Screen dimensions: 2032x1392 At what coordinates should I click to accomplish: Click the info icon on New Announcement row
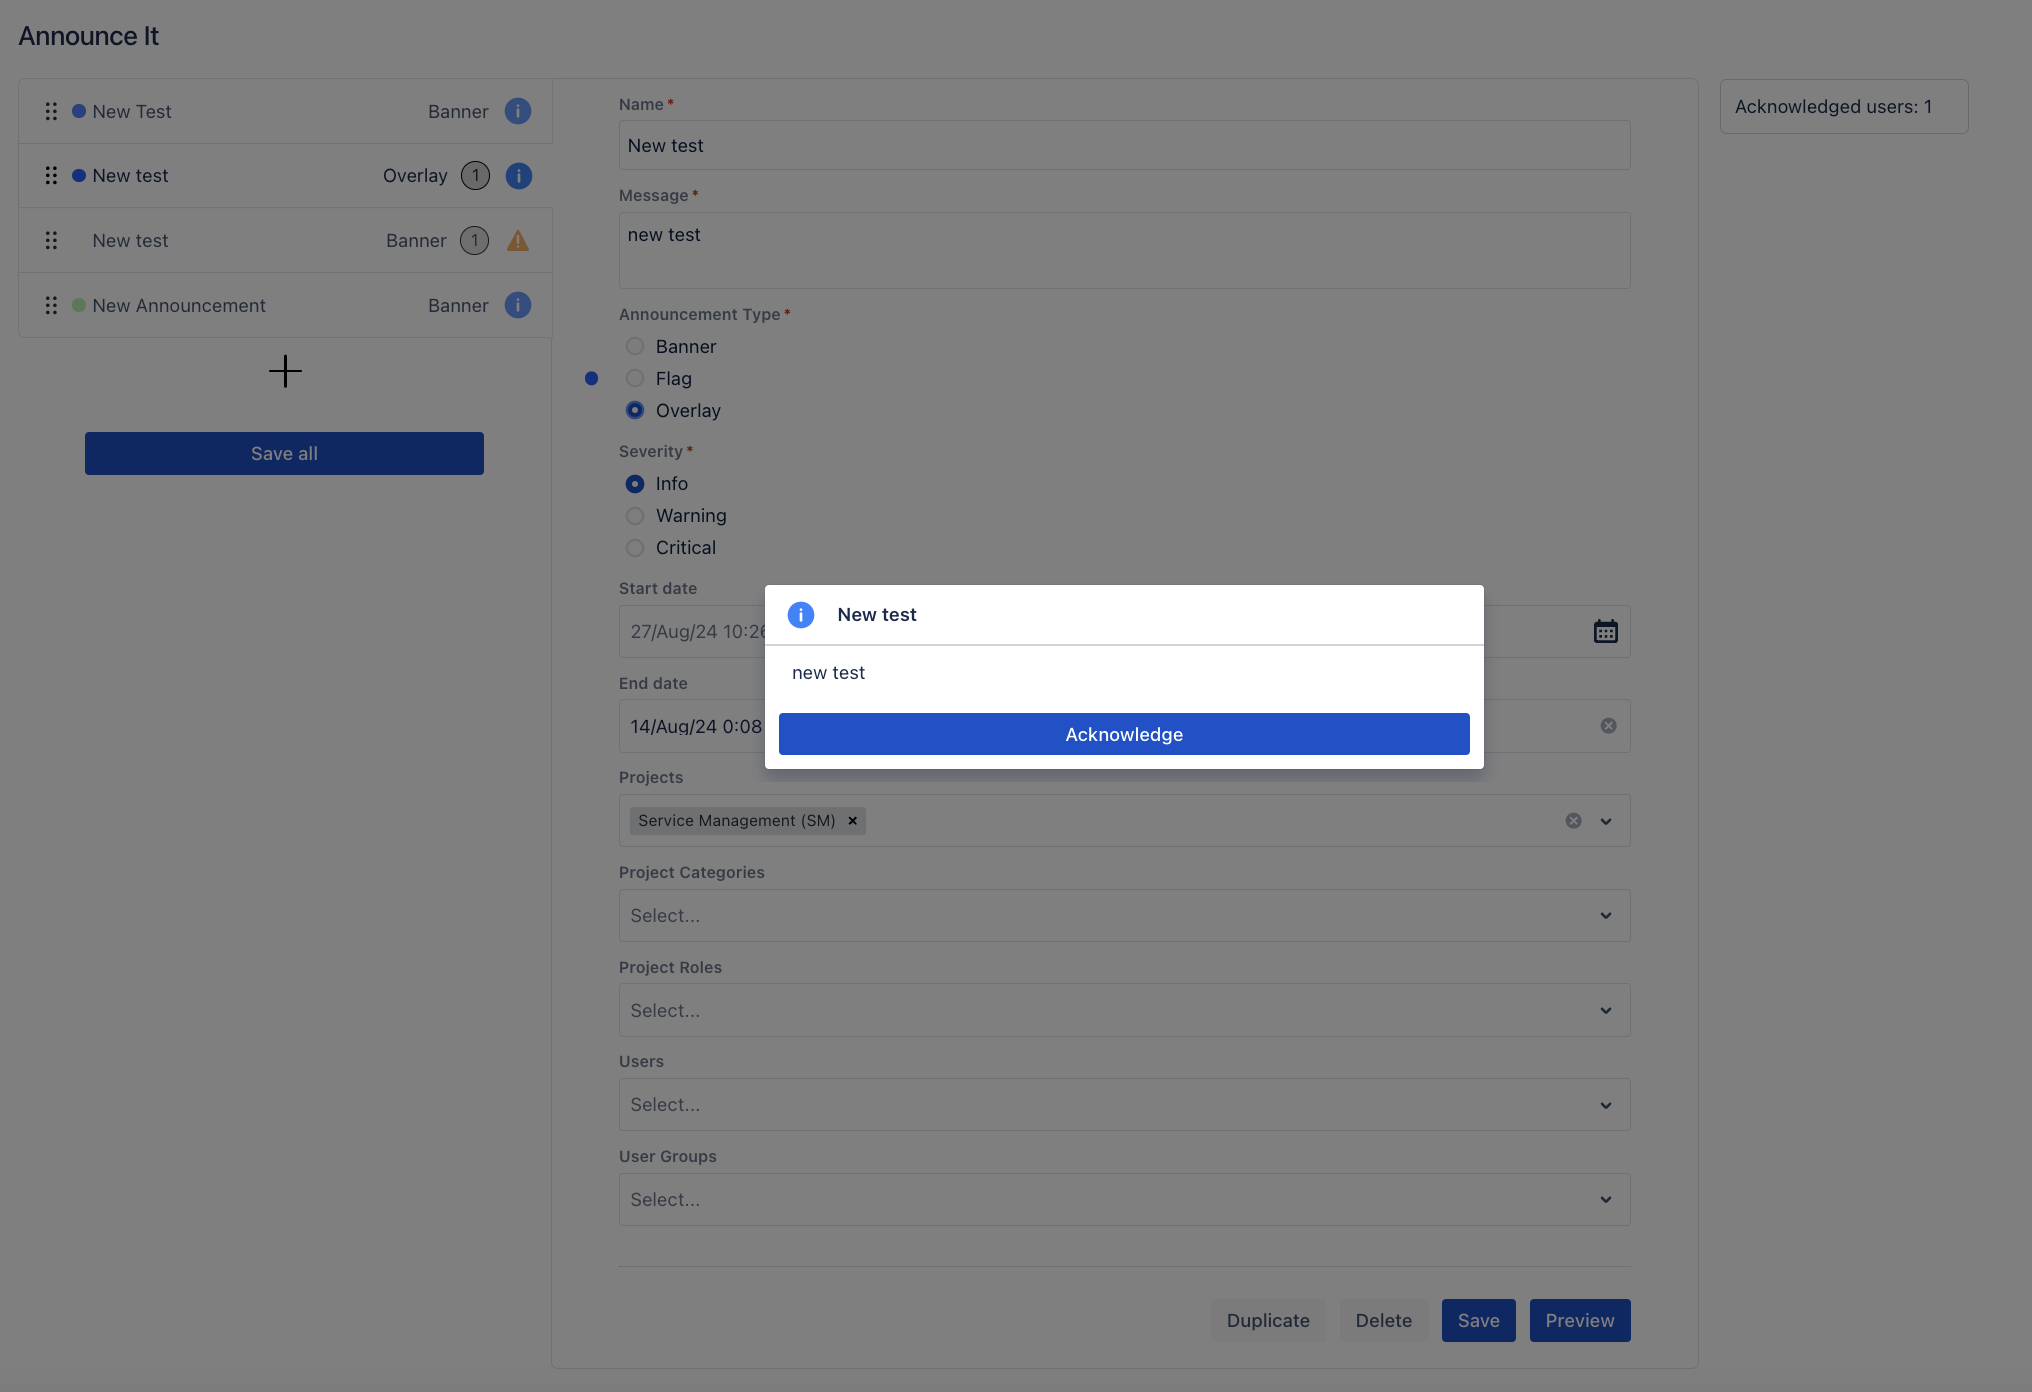[x=517, y=305]
